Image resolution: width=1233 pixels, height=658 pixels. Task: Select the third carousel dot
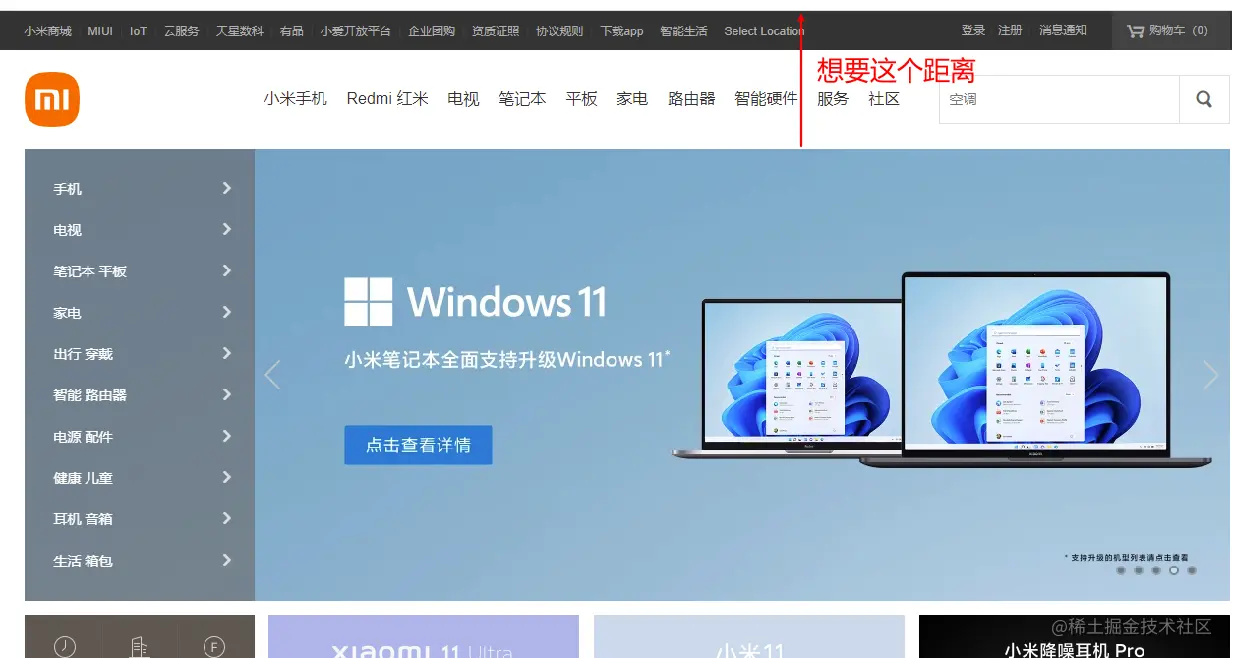[x=1157, y=570]
